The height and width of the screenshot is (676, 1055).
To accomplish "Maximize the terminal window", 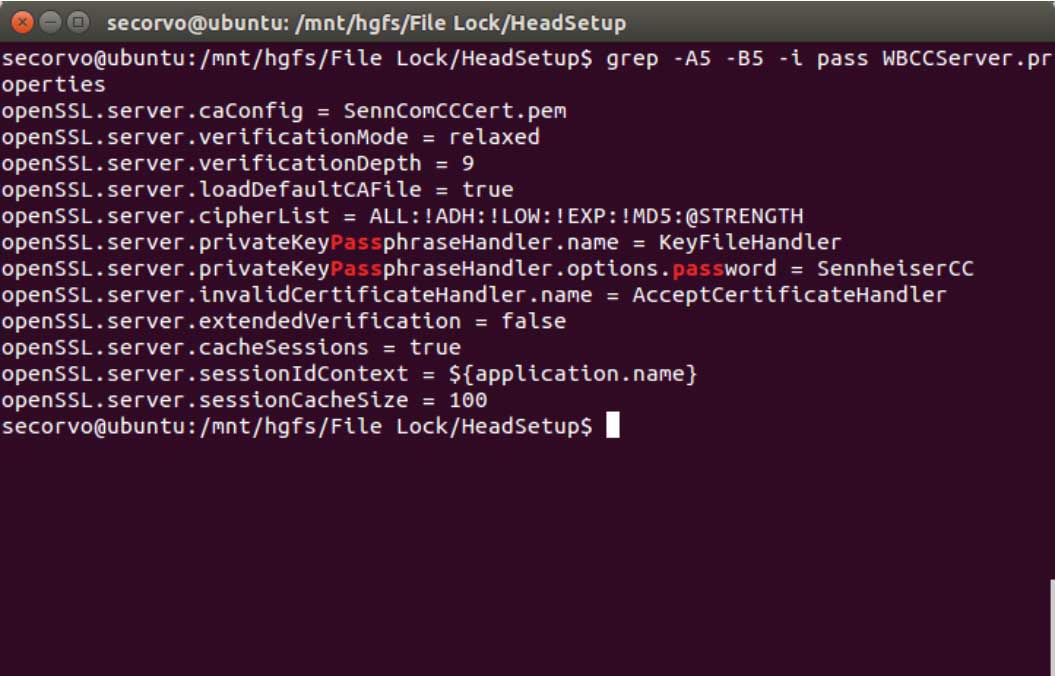I will (79, 23).
